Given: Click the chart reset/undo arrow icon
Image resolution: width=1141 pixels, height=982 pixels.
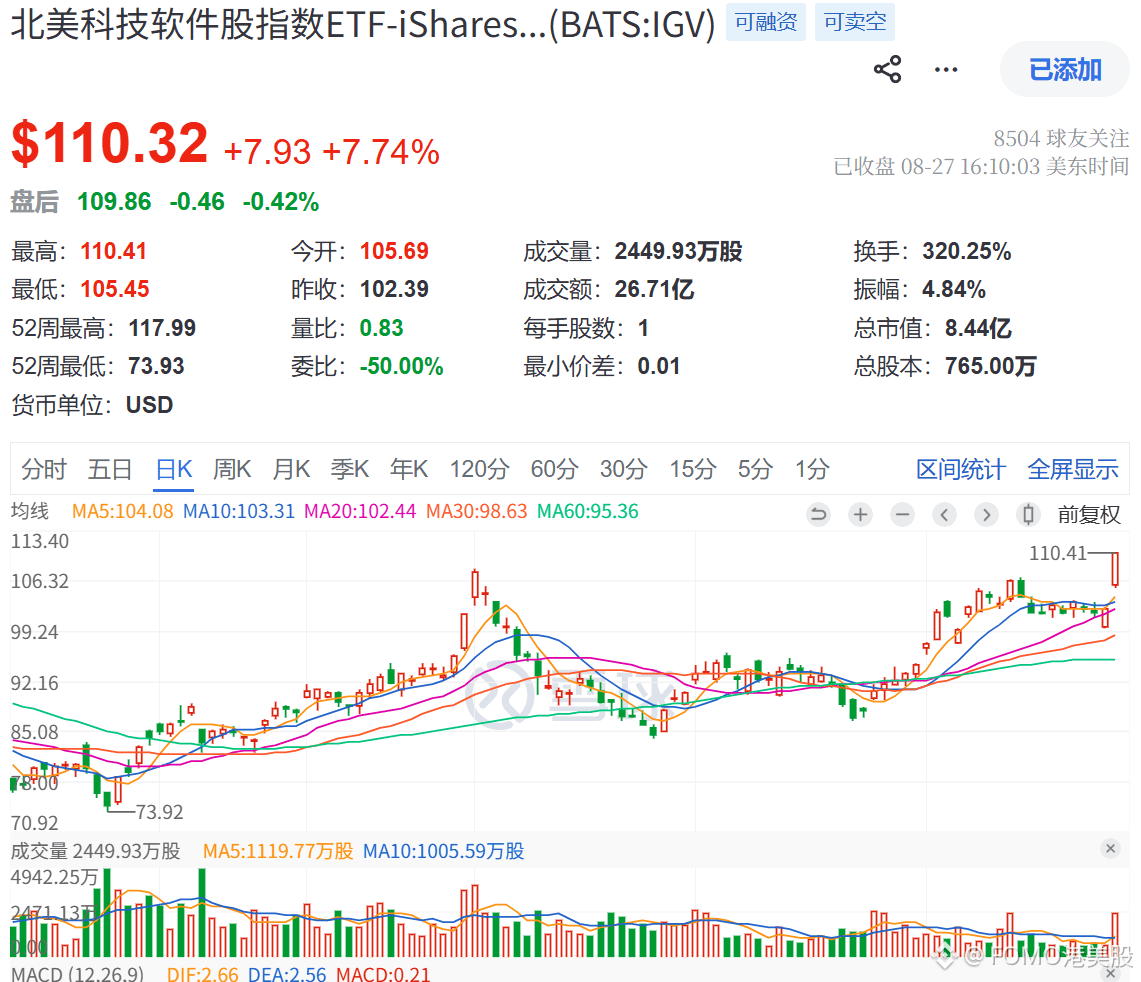Looking at the screenshot, I should click(819, 515).
